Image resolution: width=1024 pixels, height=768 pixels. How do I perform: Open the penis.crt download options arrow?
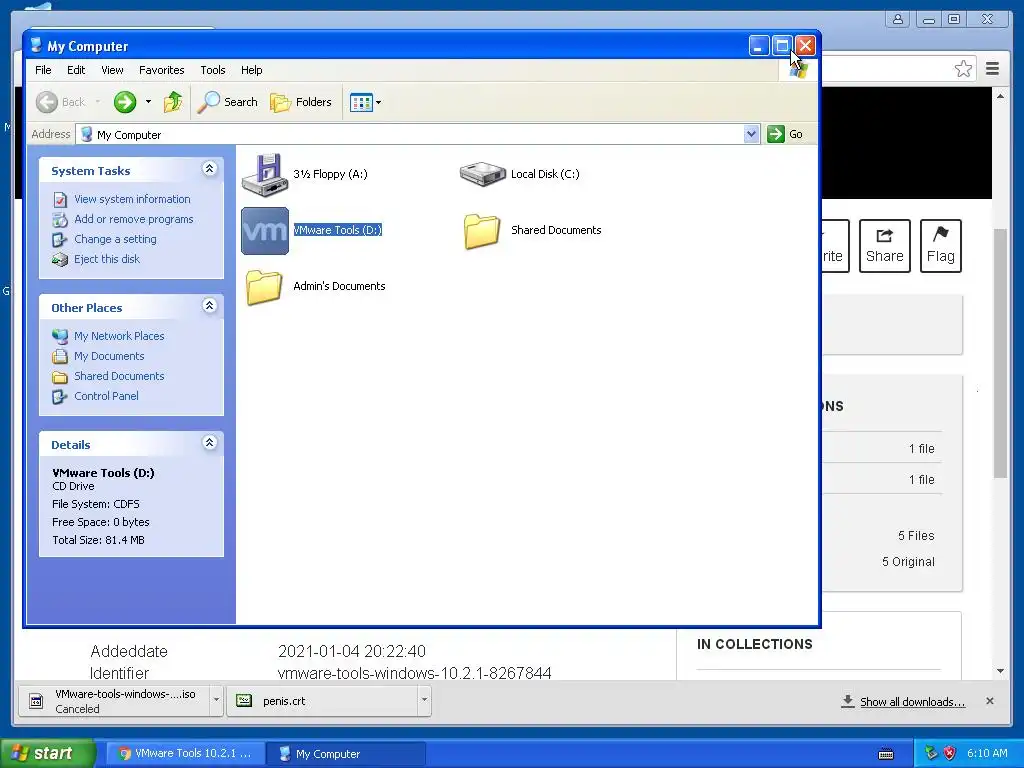coord(424,700)
